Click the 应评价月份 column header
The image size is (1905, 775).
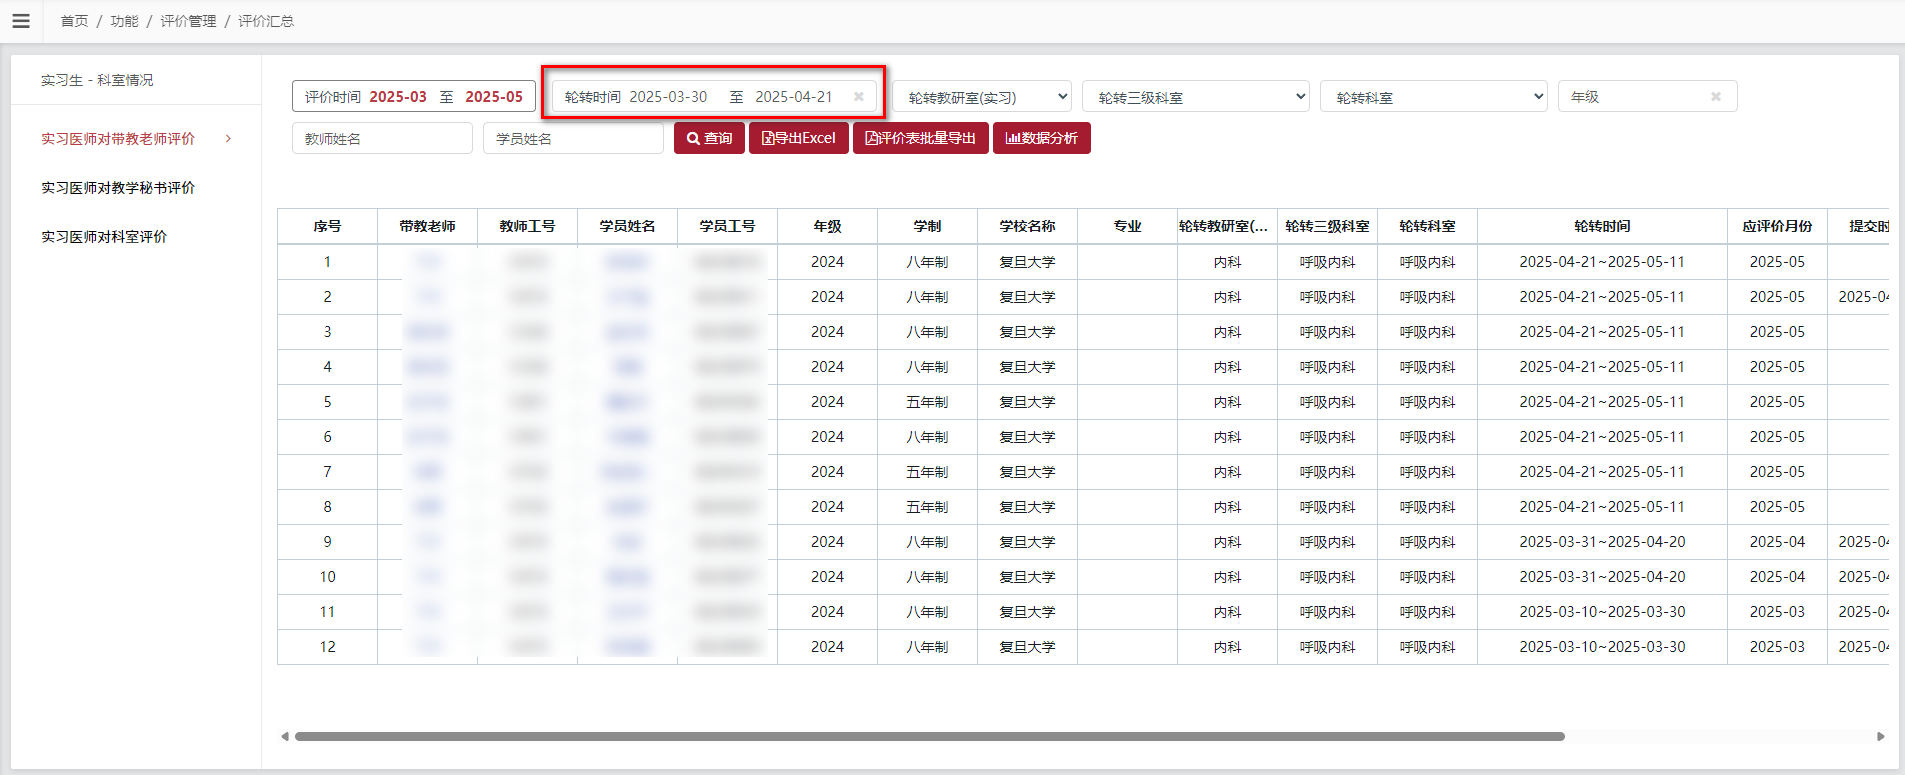click(x=1777, y=226)
